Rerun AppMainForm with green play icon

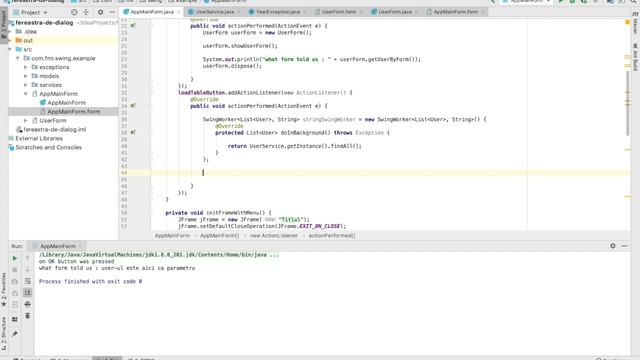click(x=15, y=258)
